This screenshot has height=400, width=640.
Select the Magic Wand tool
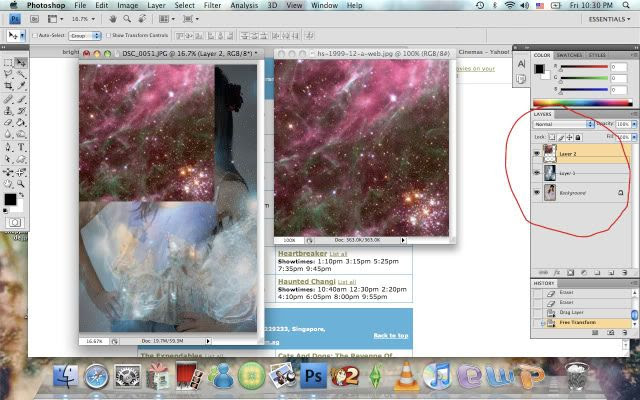pos(20,74)
